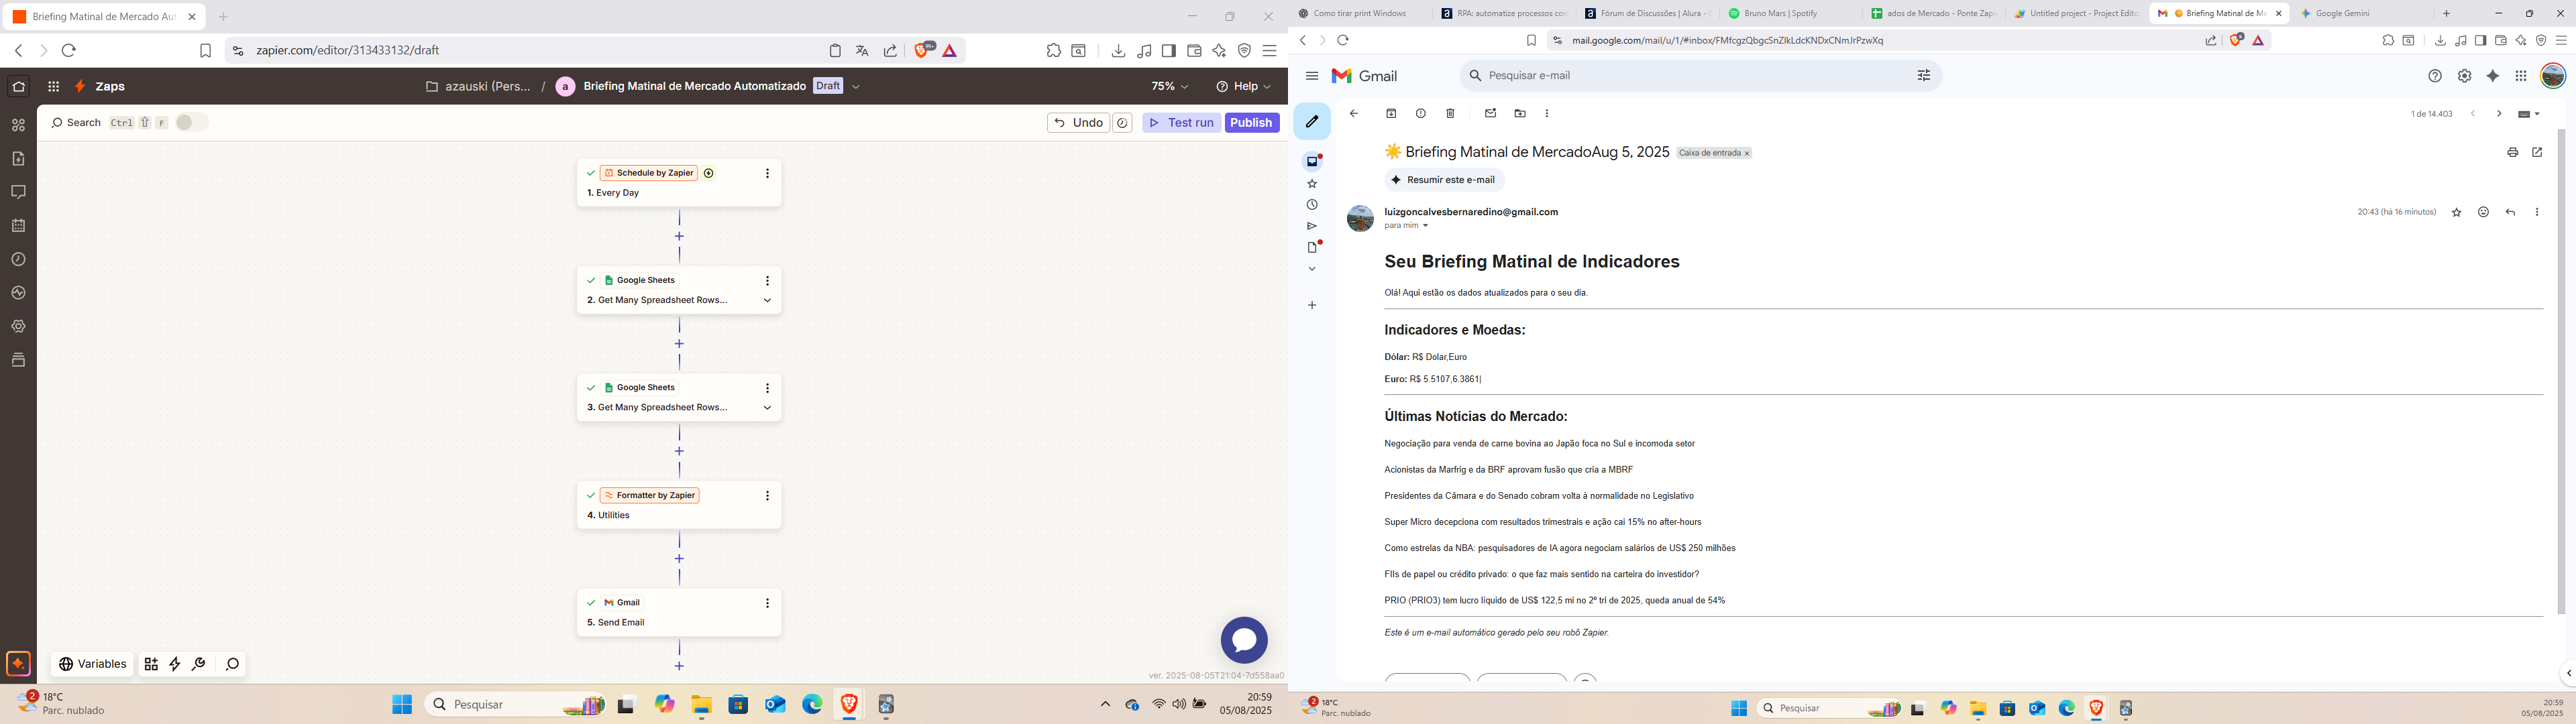This screenshot has height=724, width=2576.
Task: Open options menu for step 3 Google Sheets
Action: (767, 387)
